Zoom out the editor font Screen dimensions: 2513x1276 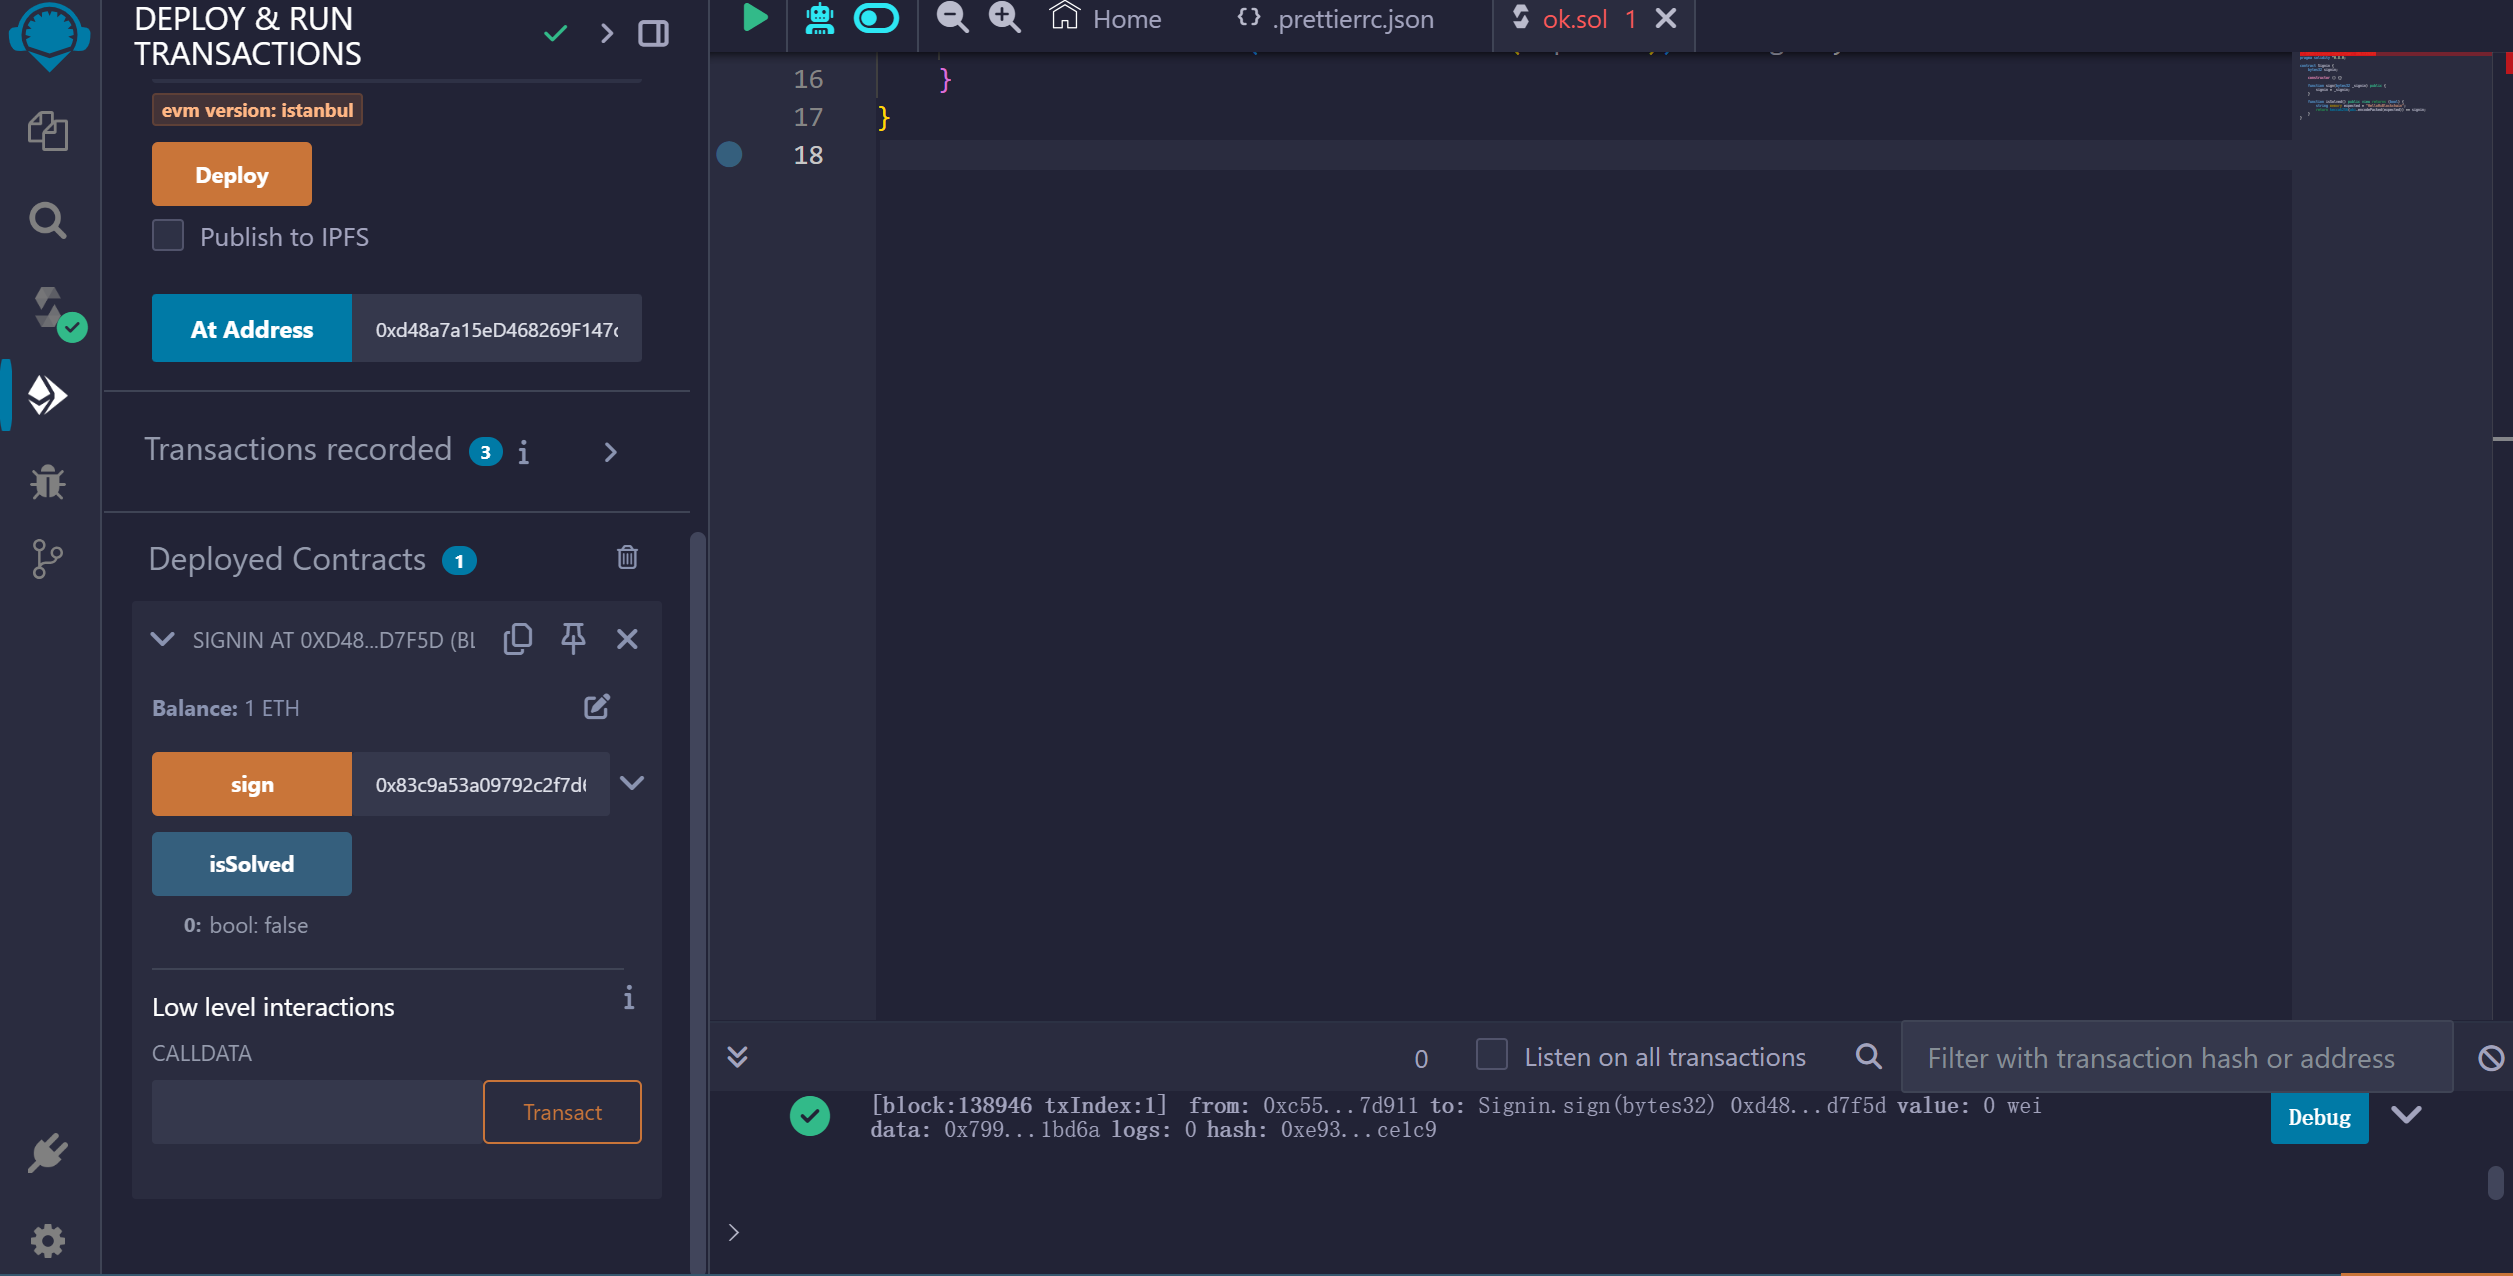point(952,18)
